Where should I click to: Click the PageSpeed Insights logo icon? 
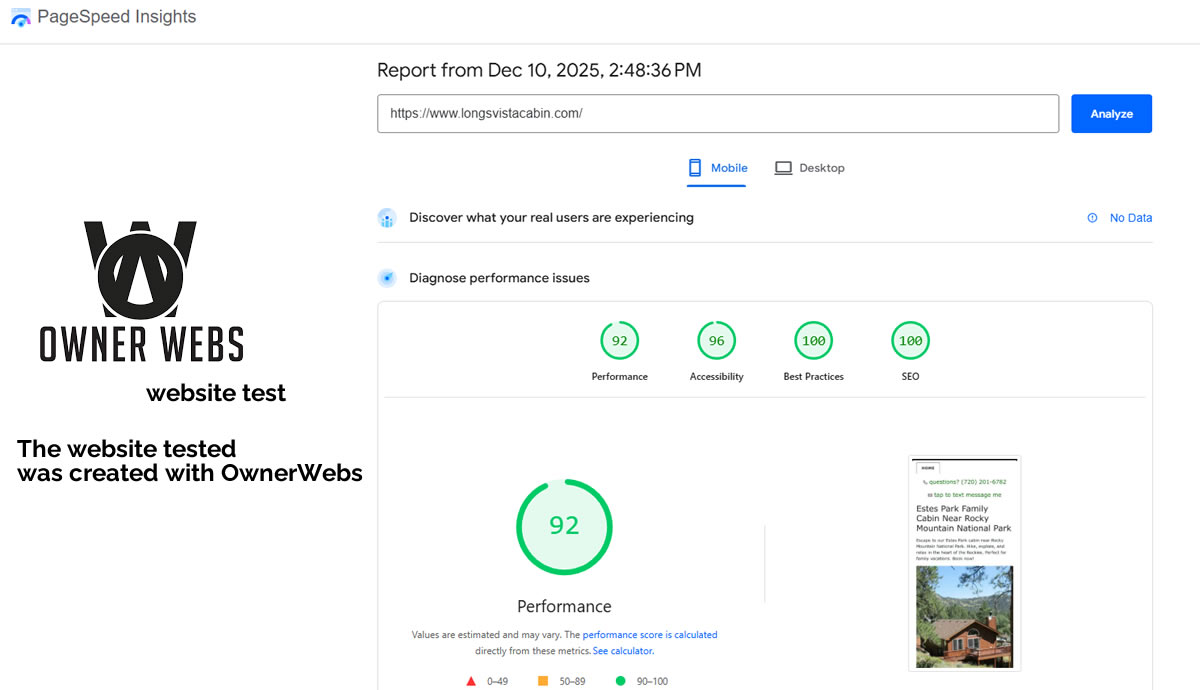coord(20,17)
